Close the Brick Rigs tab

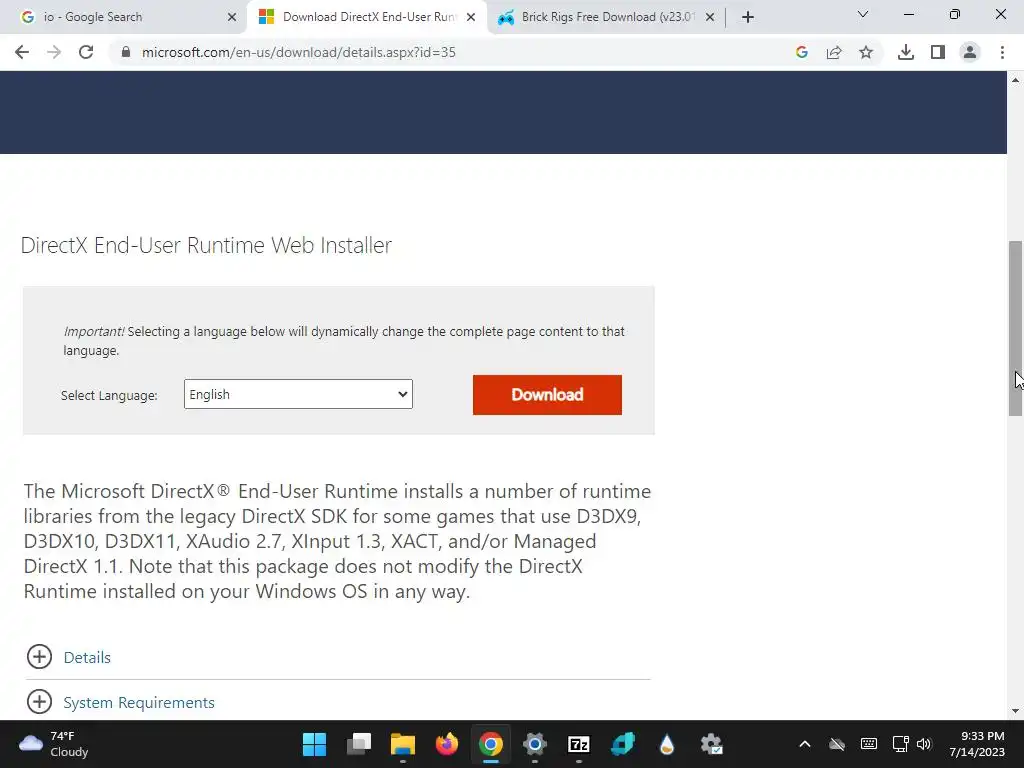pos(710,17)
